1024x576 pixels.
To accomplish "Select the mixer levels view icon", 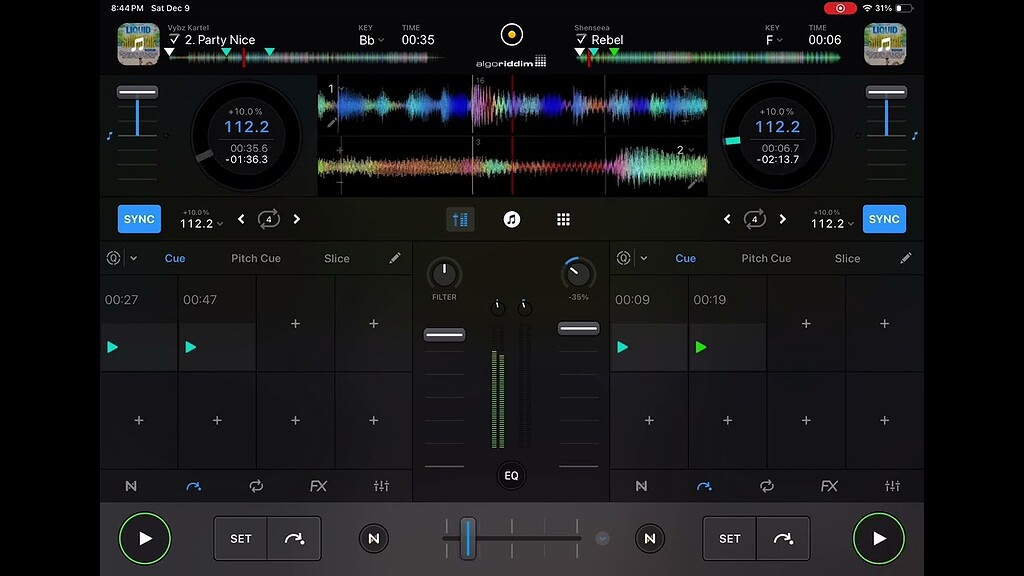I will pyautogui.click(x=460, y=219).
